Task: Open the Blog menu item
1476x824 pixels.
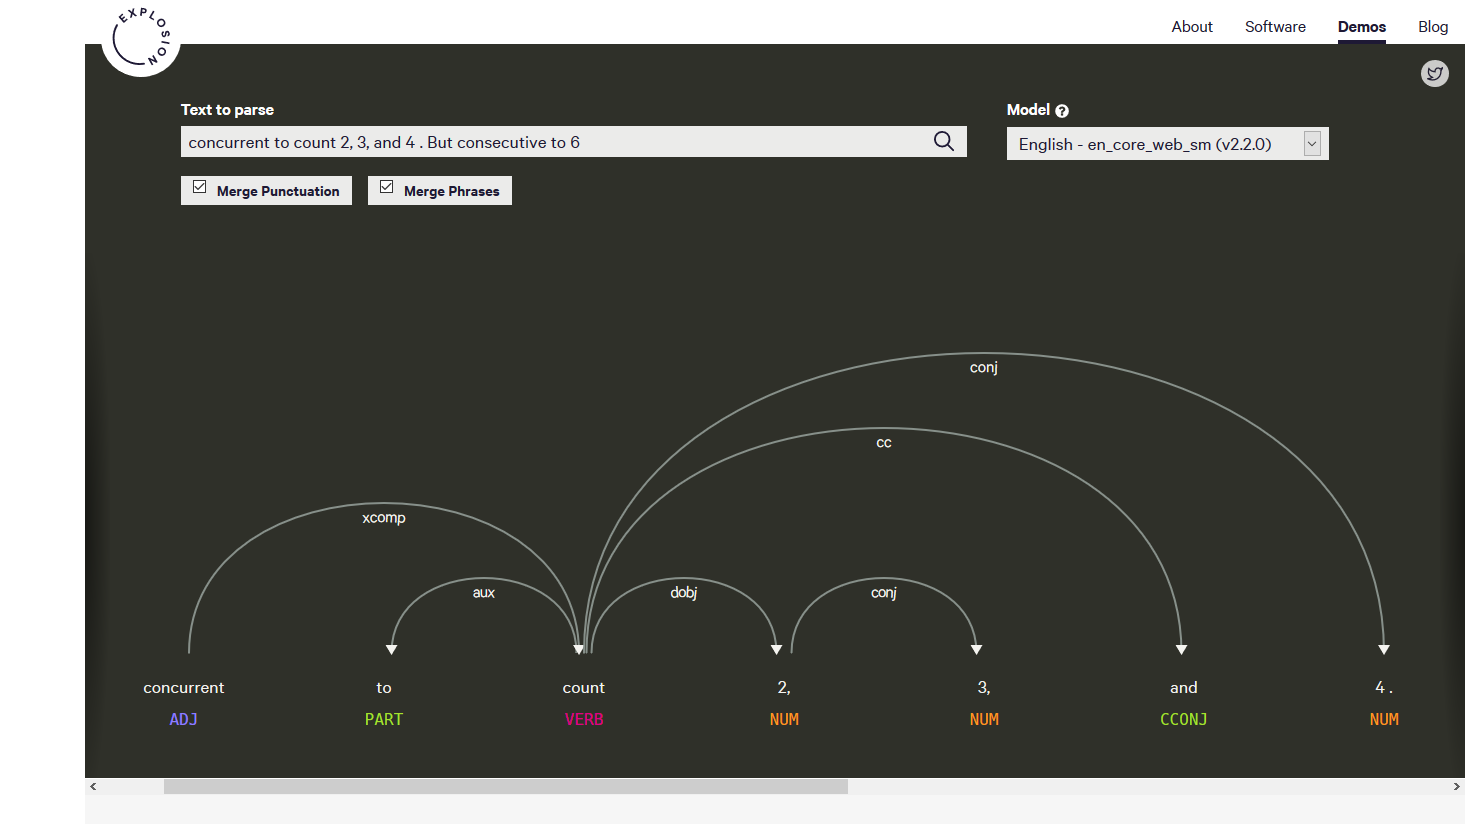Action: [1433, 27]
